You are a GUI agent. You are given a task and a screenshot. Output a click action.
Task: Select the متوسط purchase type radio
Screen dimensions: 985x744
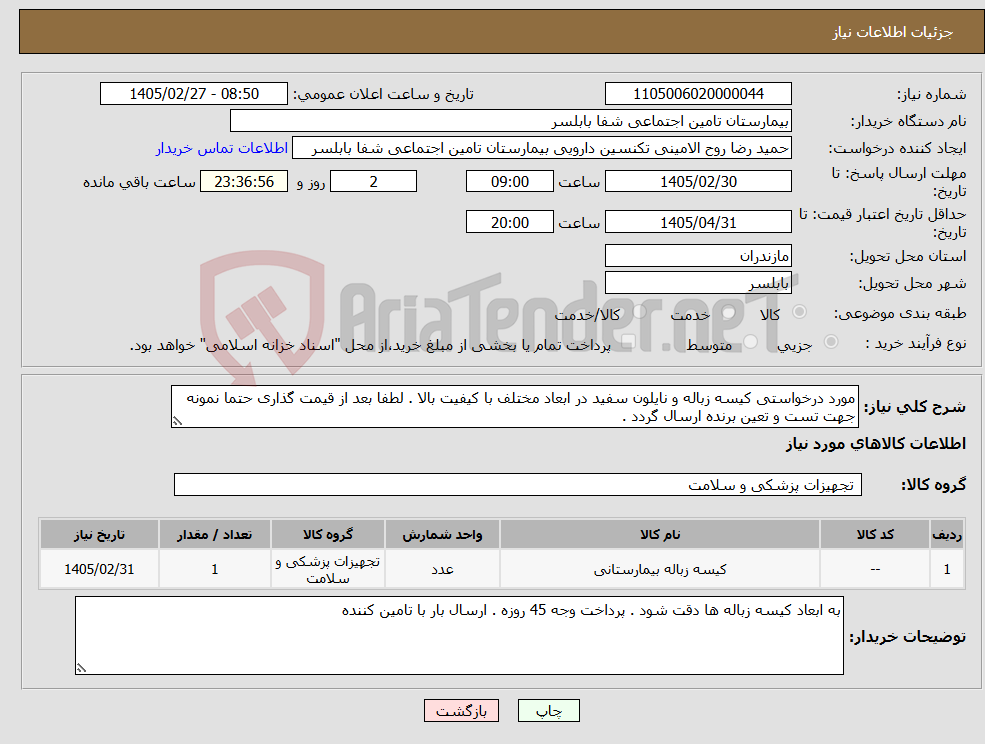click(x=751, y=341)
